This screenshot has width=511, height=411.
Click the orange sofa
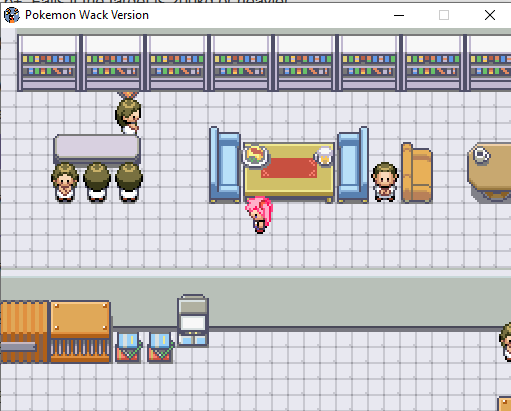pos(417,173)
